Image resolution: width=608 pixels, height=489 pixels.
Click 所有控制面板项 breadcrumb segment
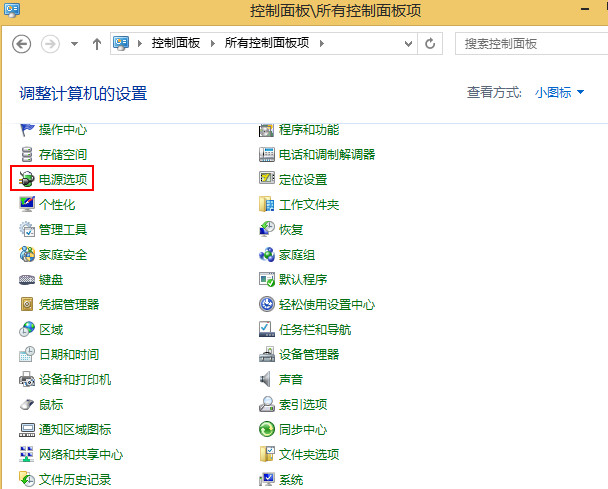(x=267, y=44)
